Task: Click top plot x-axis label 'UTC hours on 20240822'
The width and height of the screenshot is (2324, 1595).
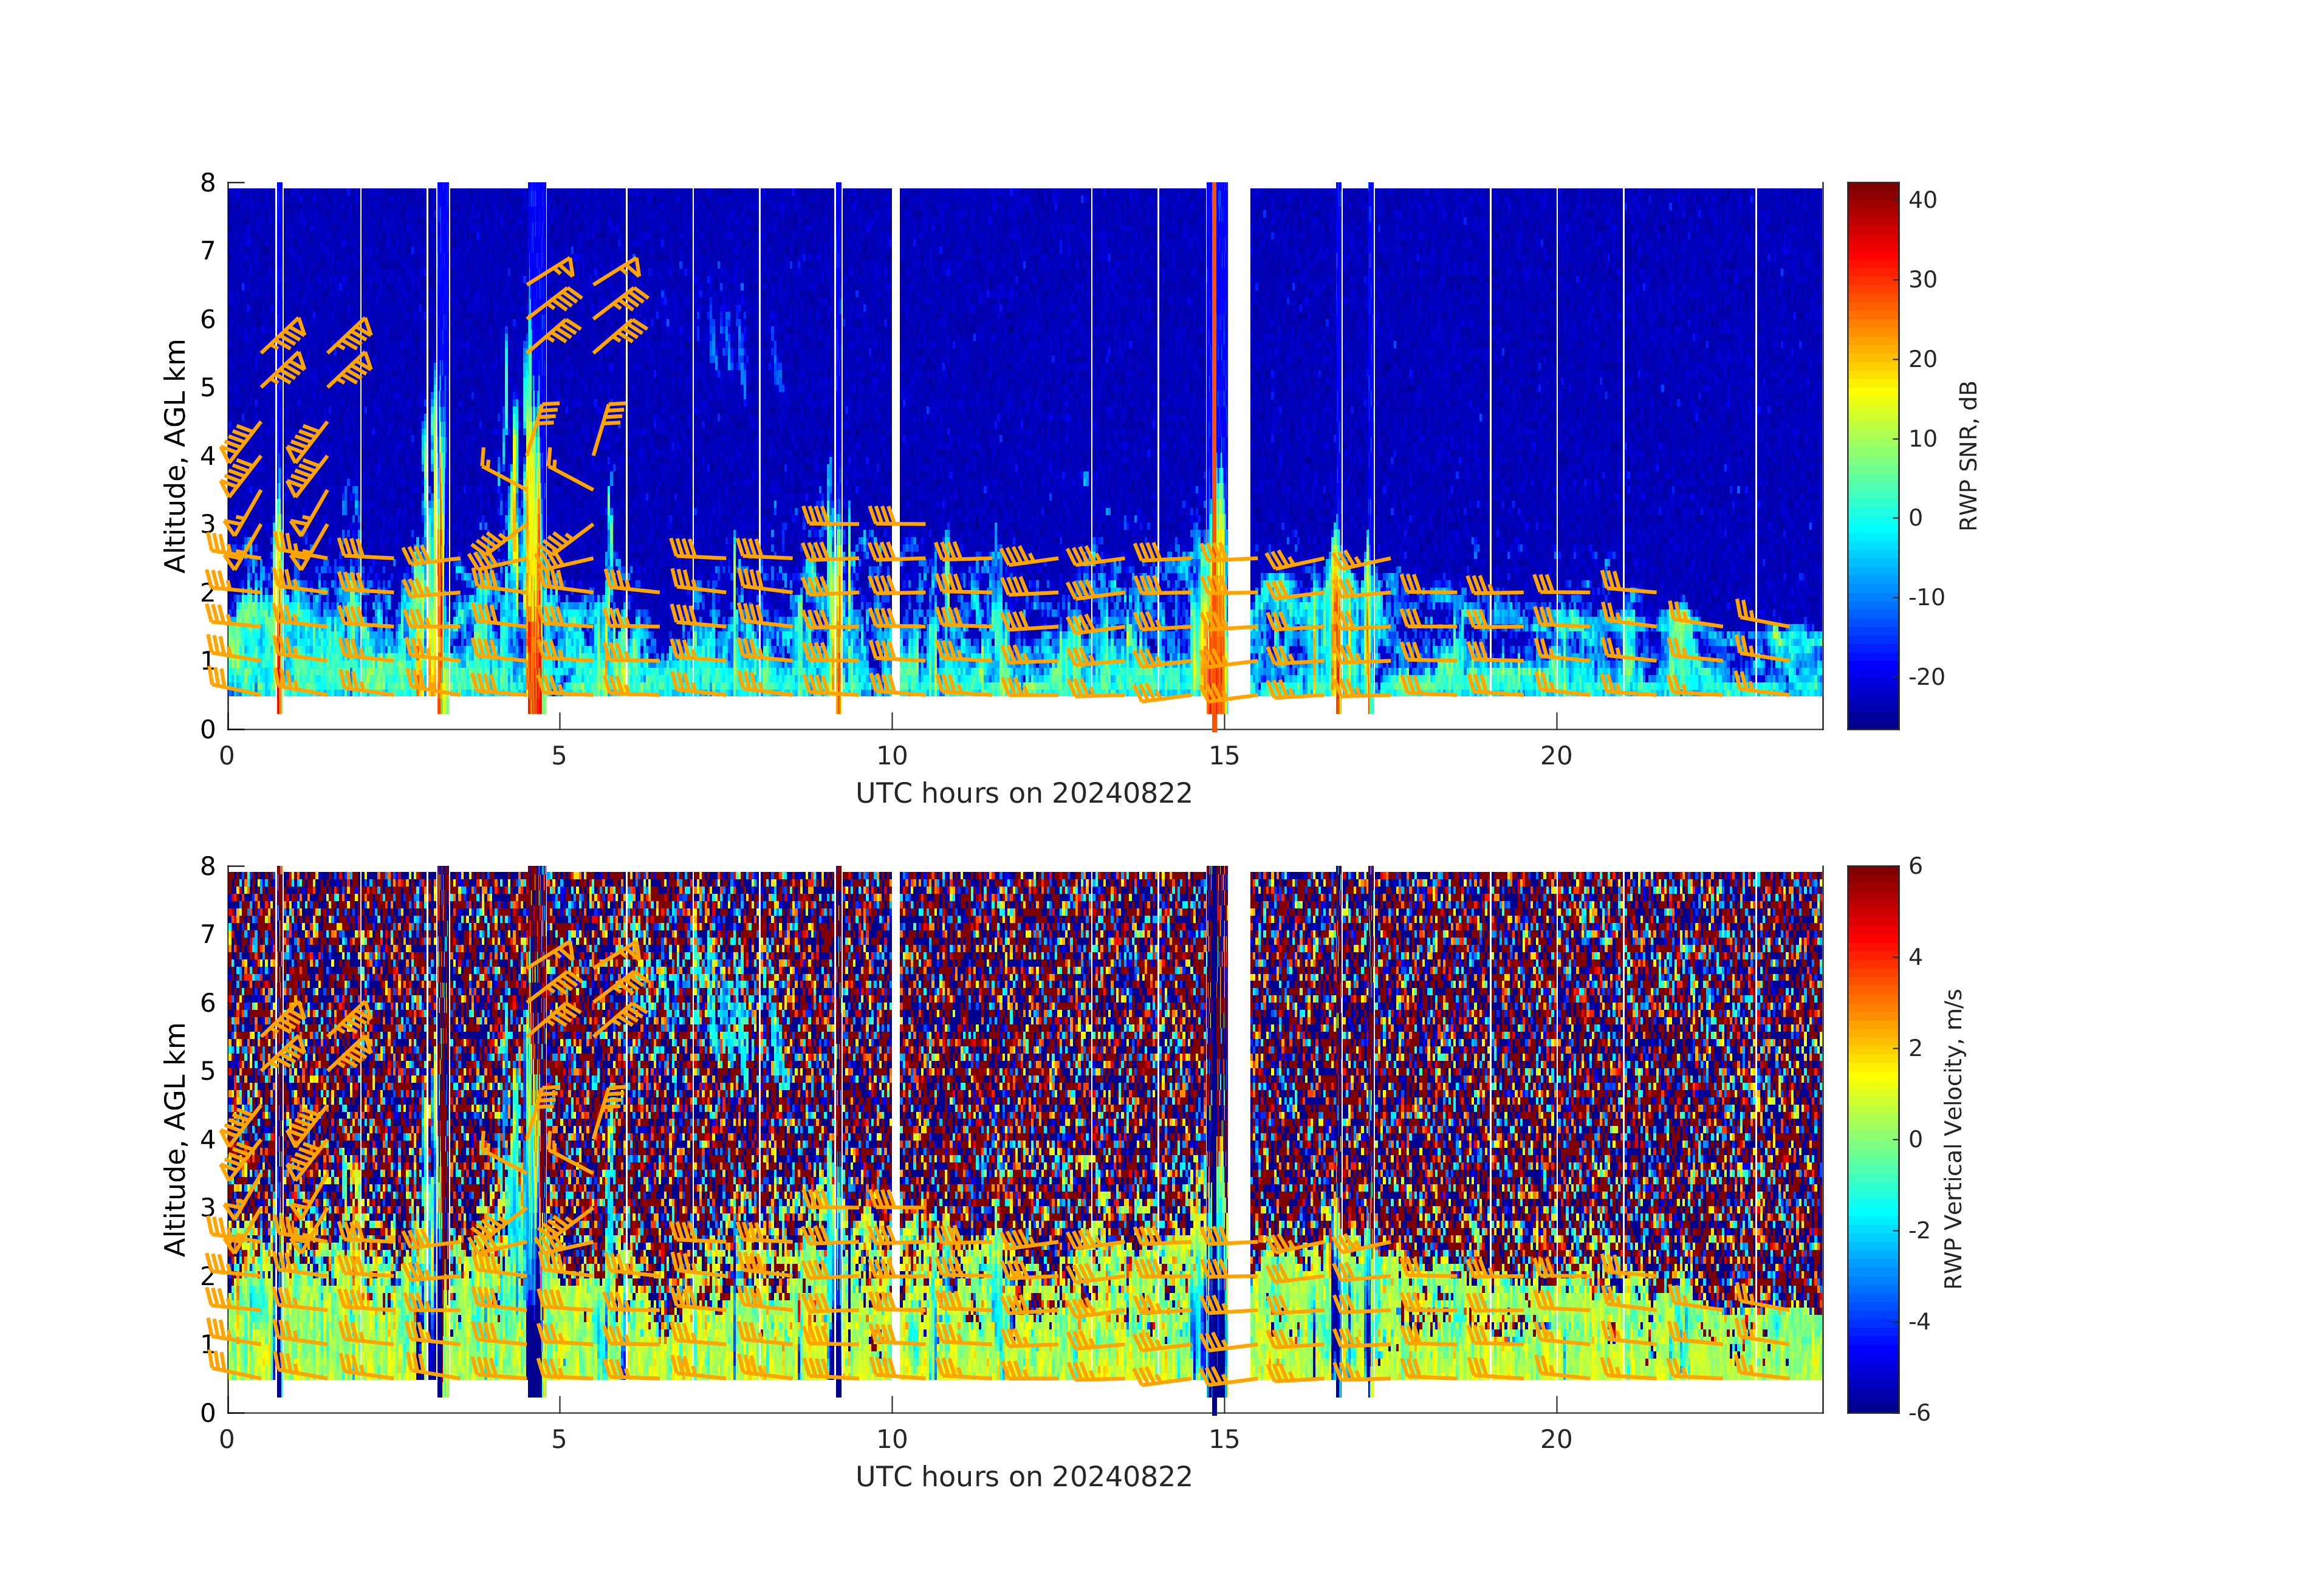Action: (x=1024, y=794)
